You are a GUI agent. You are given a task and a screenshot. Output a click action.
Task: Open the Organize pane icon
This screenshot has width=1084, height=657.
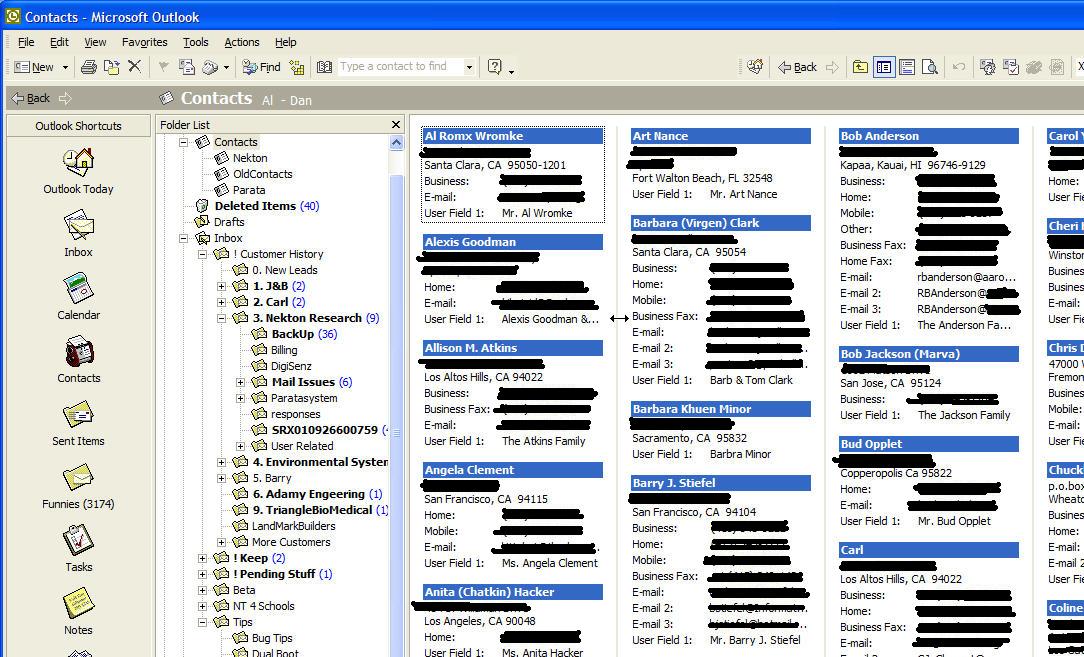[x=297, y=67]
